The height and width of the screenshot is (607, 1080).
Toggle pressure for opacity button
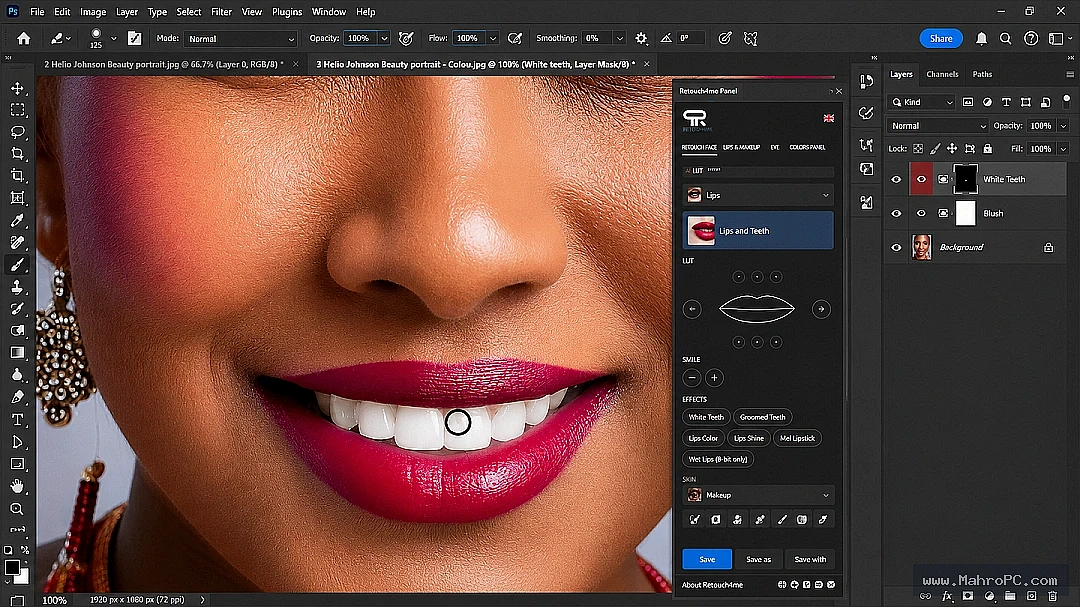point(406,39)
